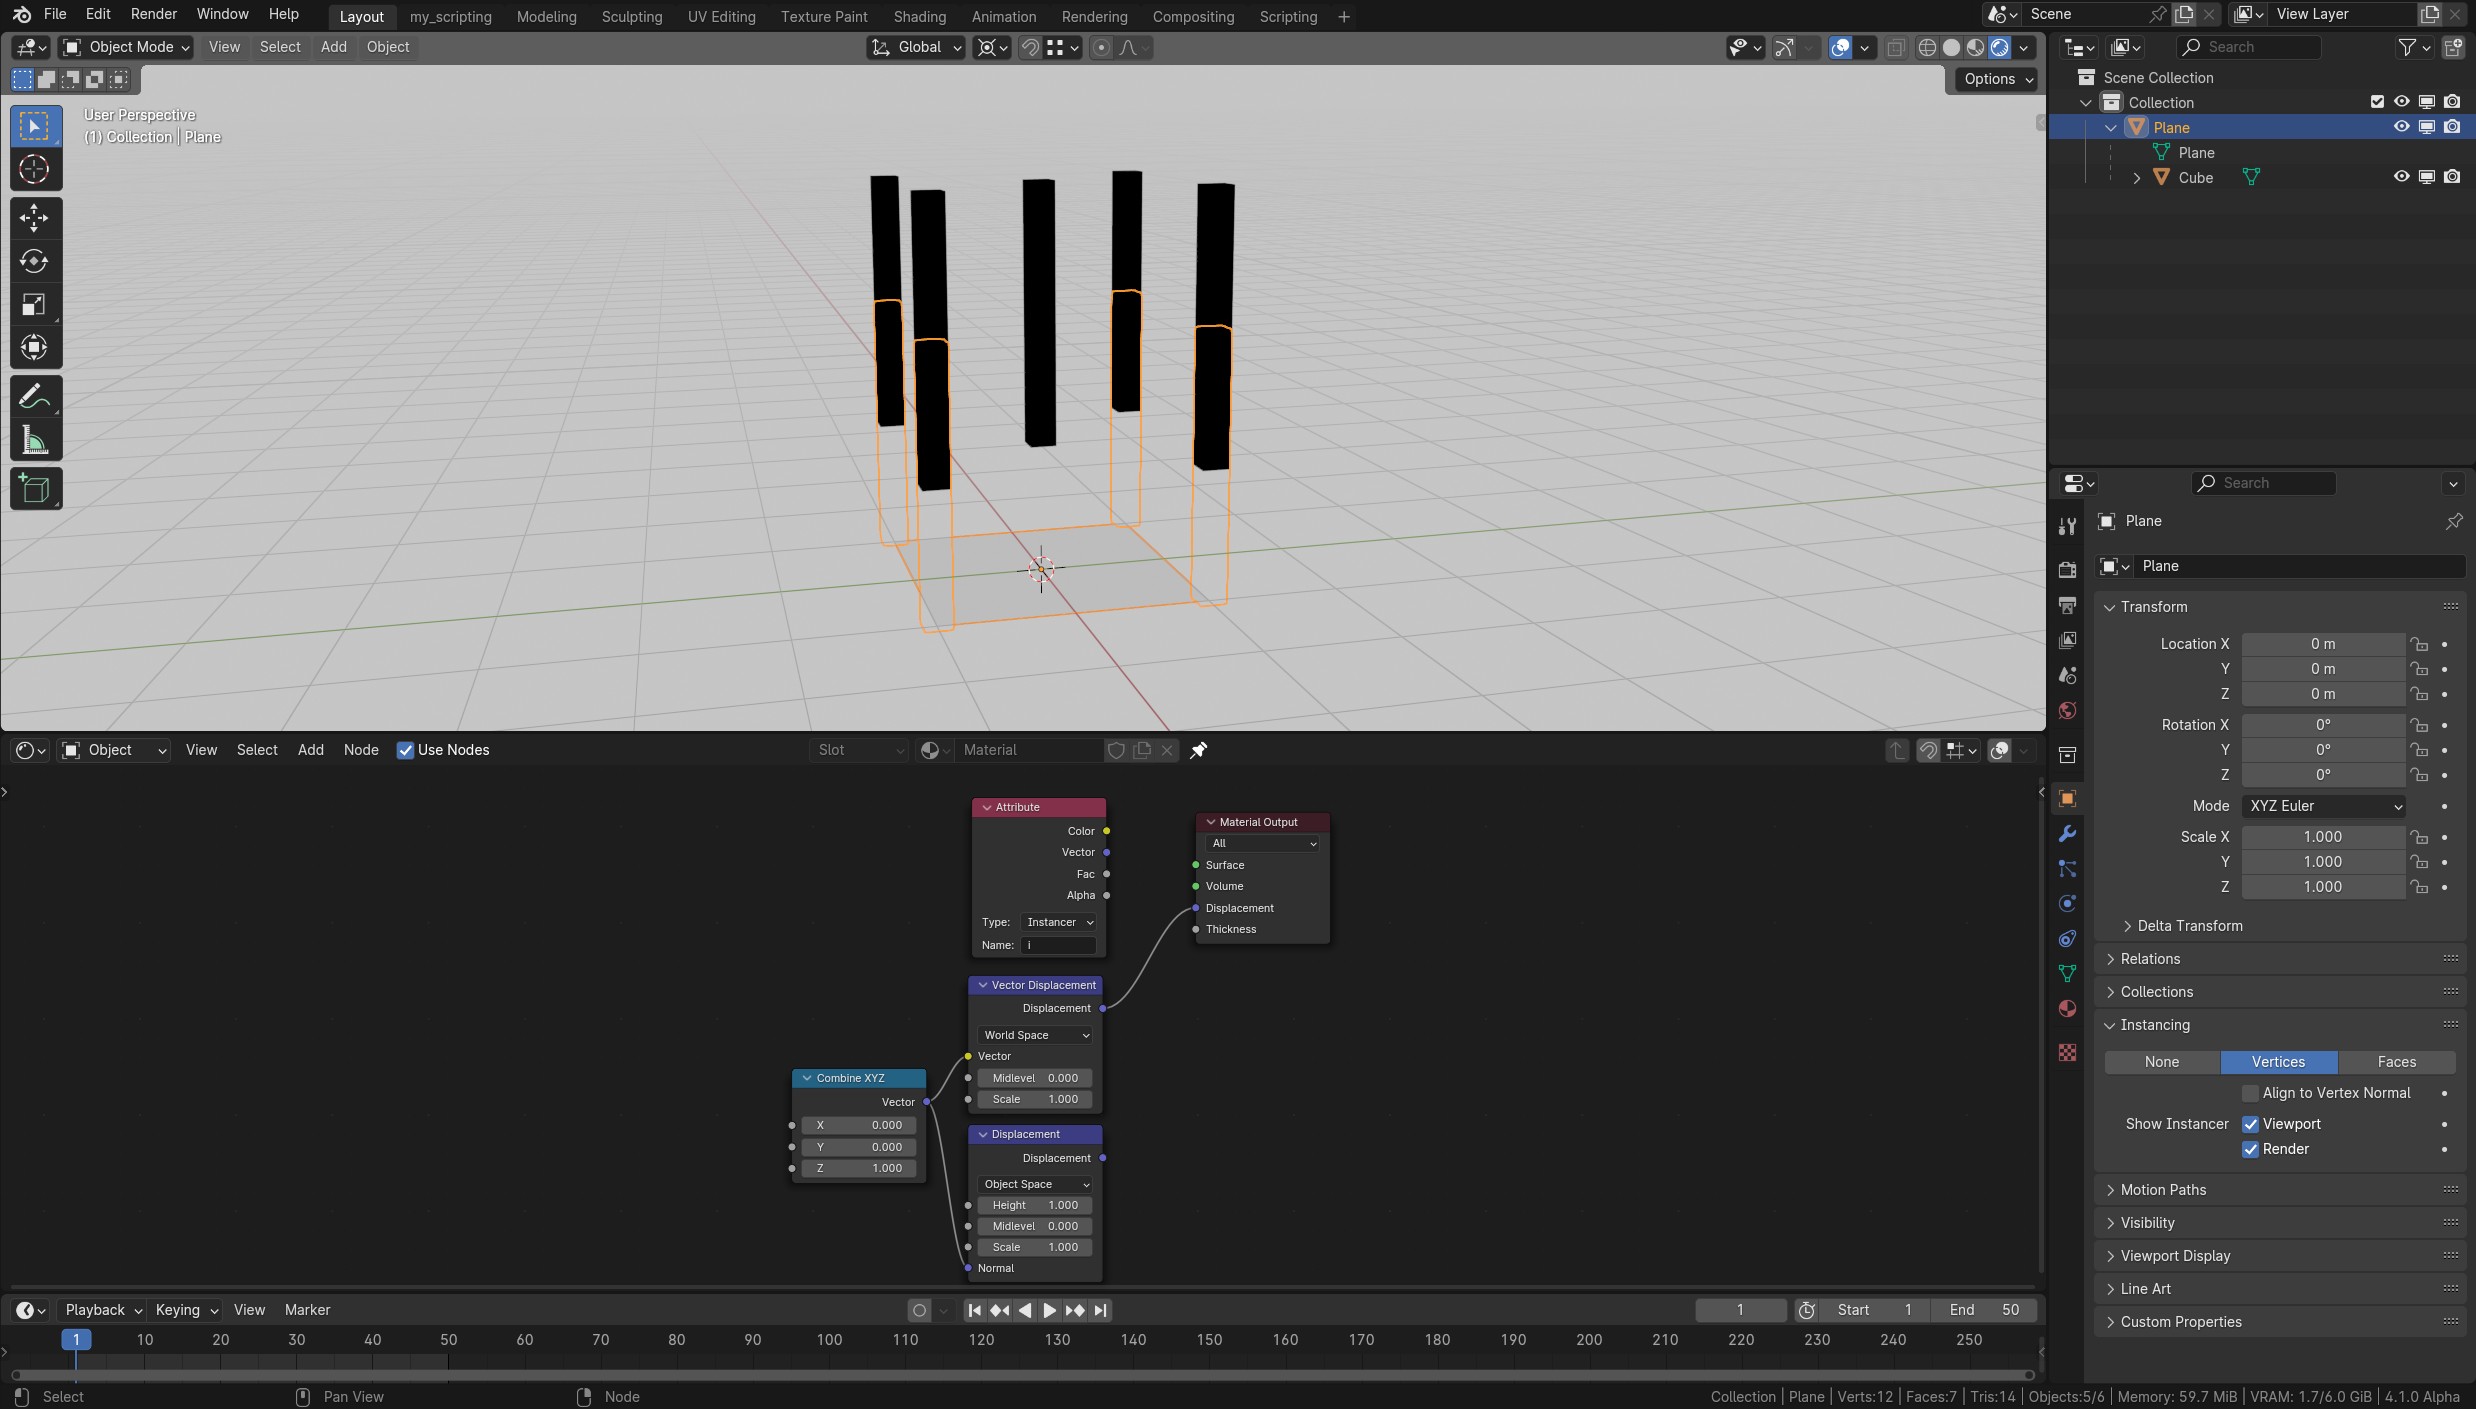This screenshot has height=1409, width=2476.
Task: Open the Modifiers wrench properties tab
Action: [x=2067, y=834]
